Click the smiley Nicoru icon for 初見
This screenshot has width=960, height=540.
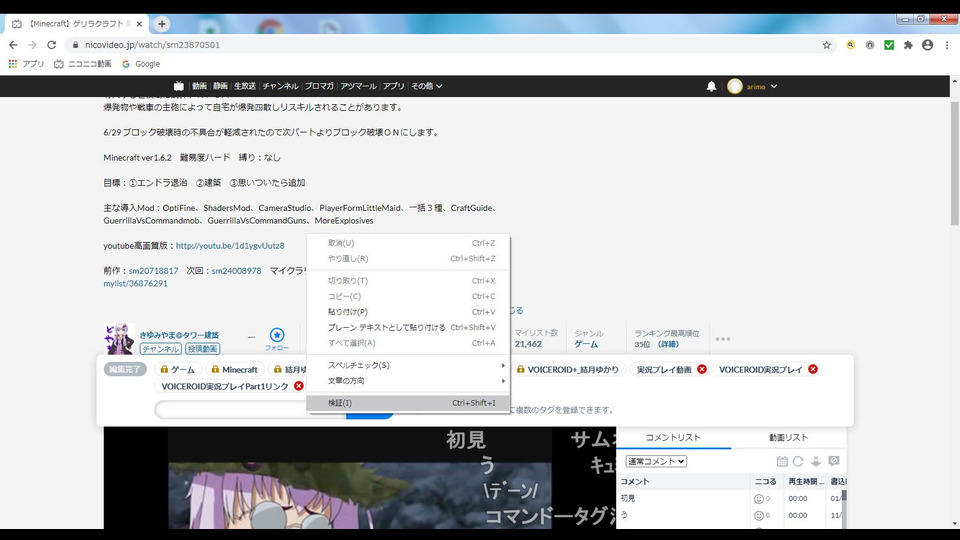point(759,498)
